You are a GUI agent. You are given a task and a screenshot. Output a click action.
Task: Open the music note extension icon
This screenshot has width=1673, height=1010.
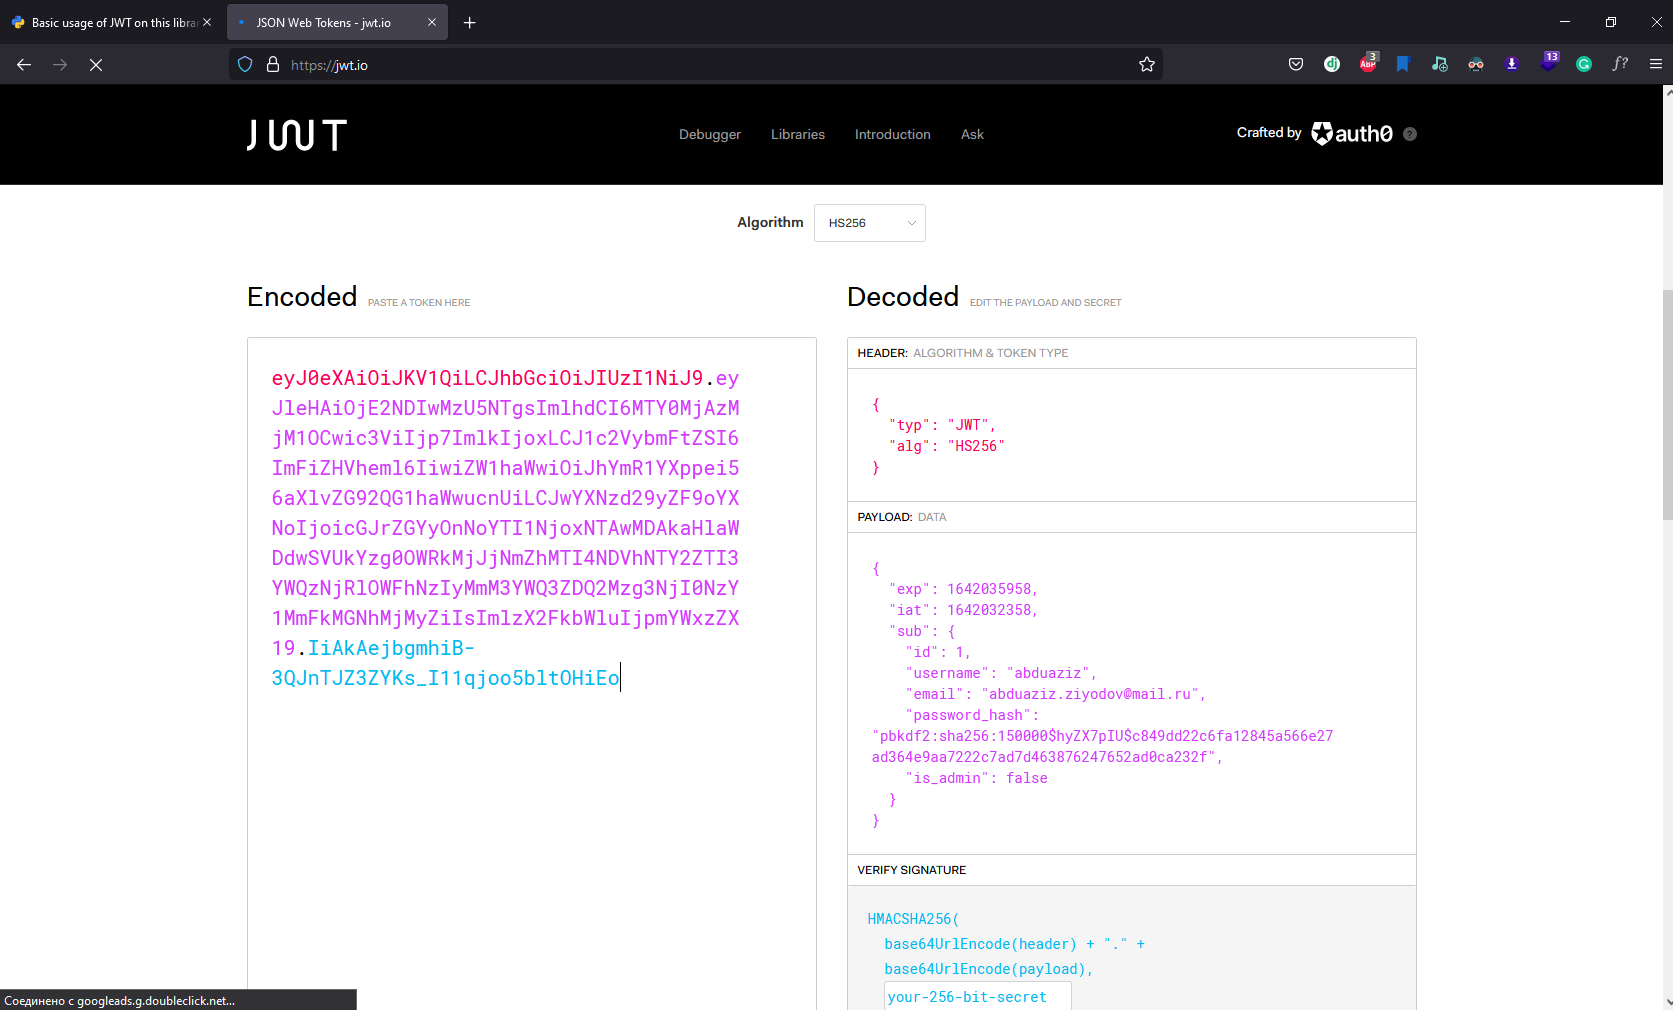click(1440, 64)
